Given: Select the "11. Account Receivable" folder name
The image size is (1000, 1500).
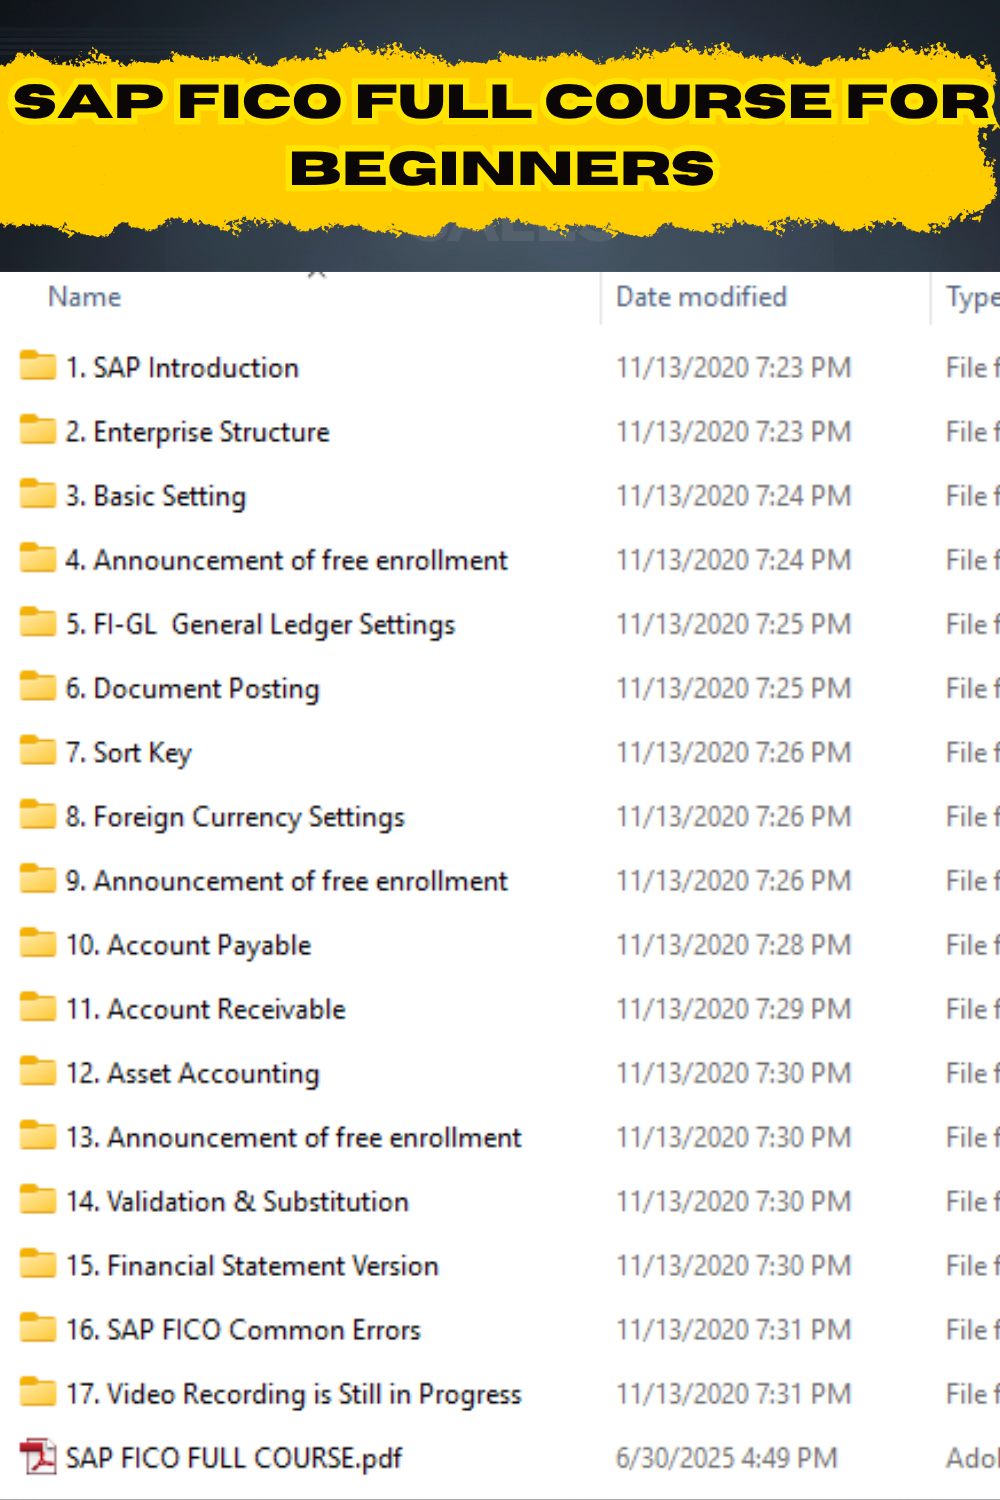Looking at the screenshot, I should tap(206, 1009).
